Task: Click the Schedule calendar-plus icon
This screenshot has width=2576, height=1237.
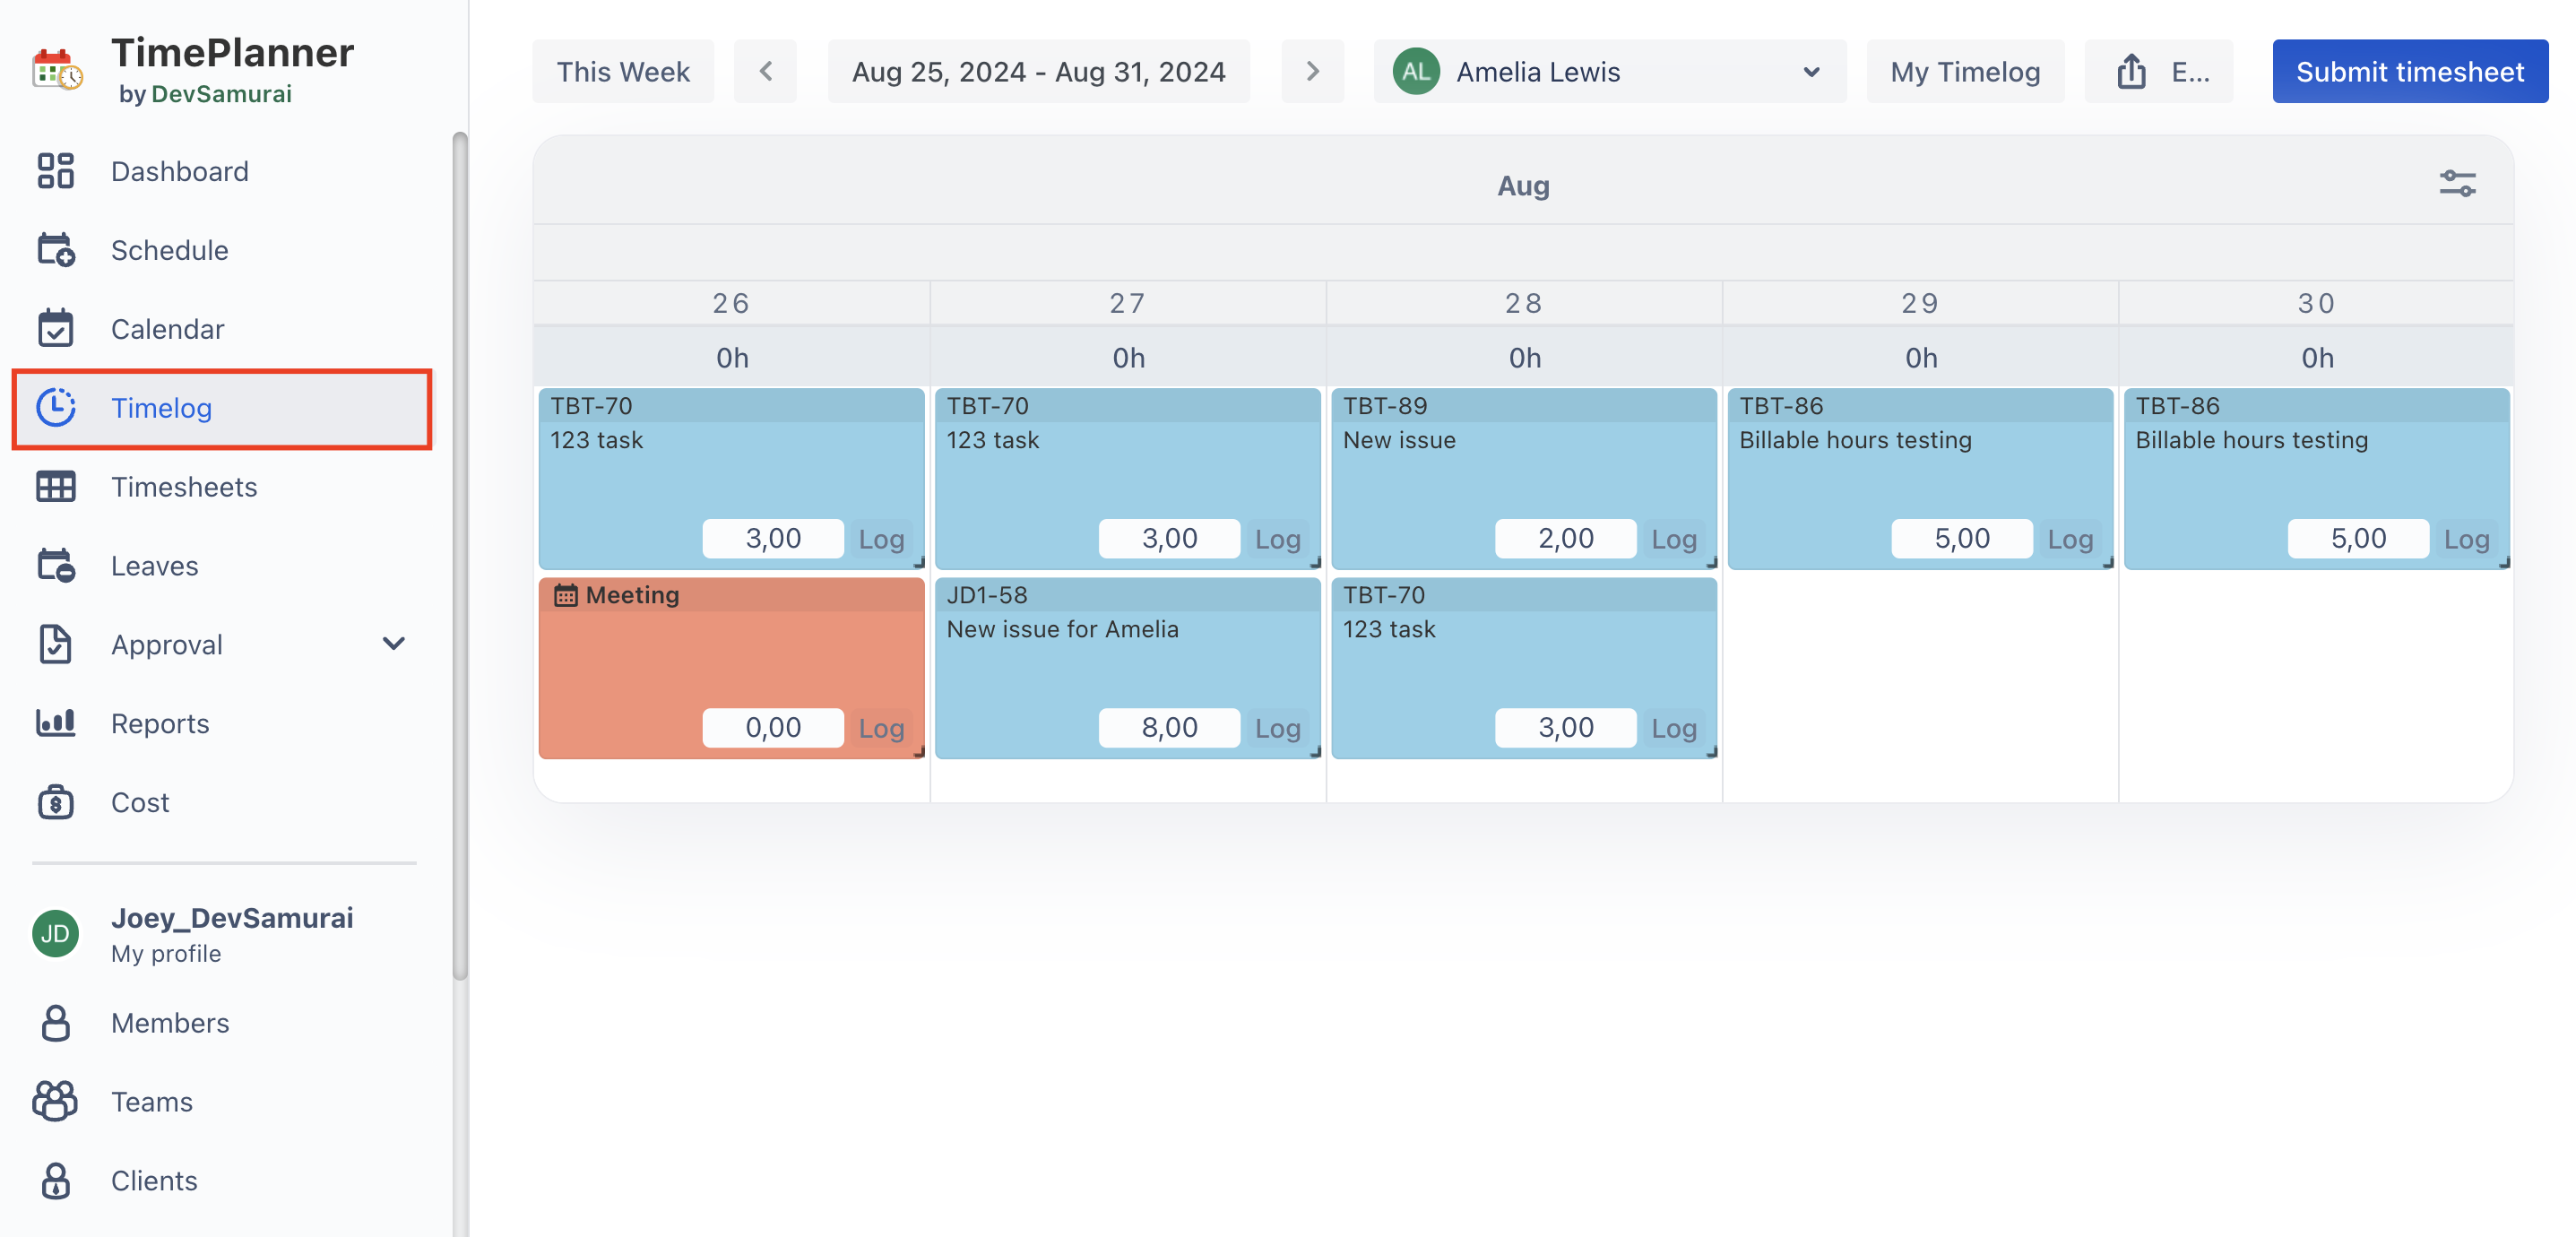Action: (x=55, y=250)
